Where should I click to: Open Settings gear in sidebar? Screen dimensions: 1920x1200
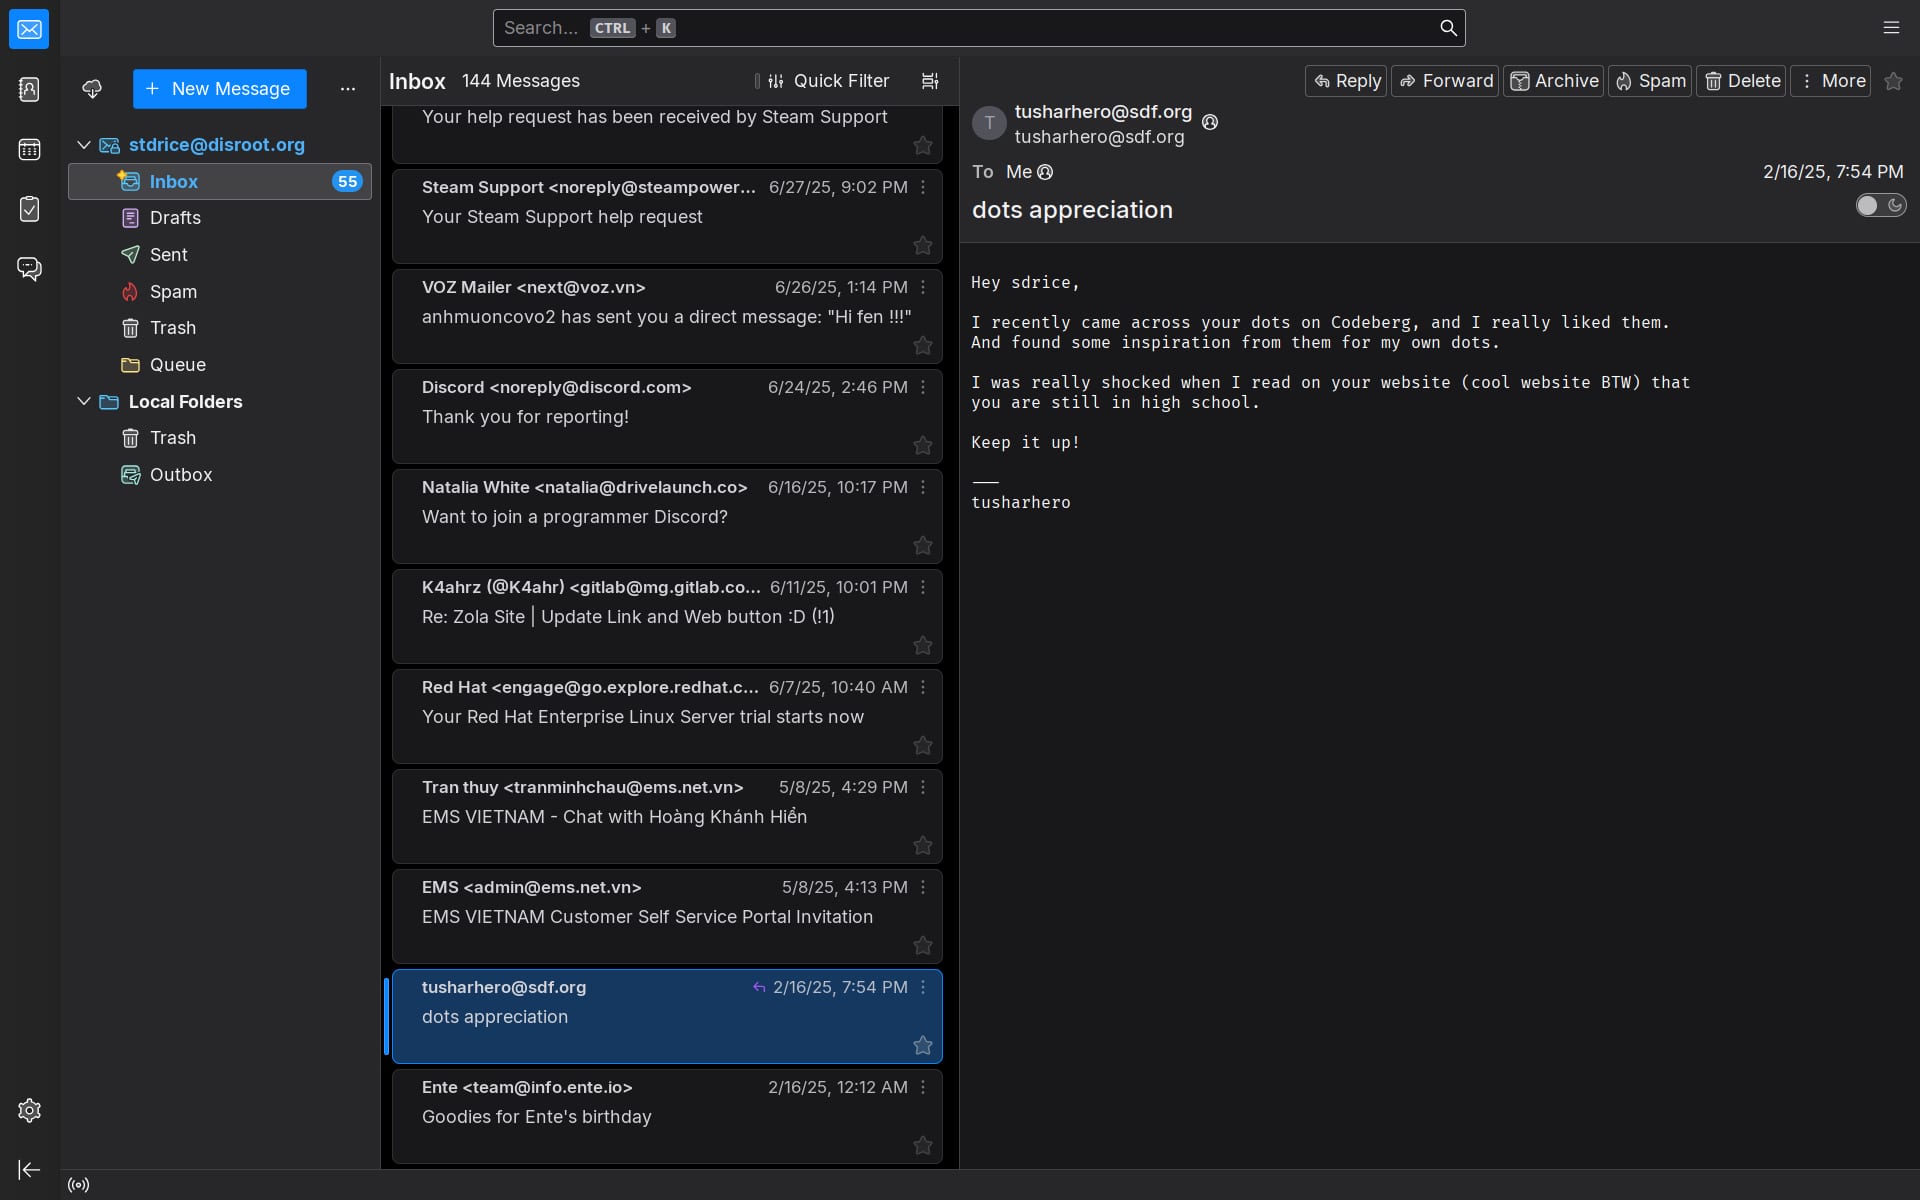pos(29,1110)
